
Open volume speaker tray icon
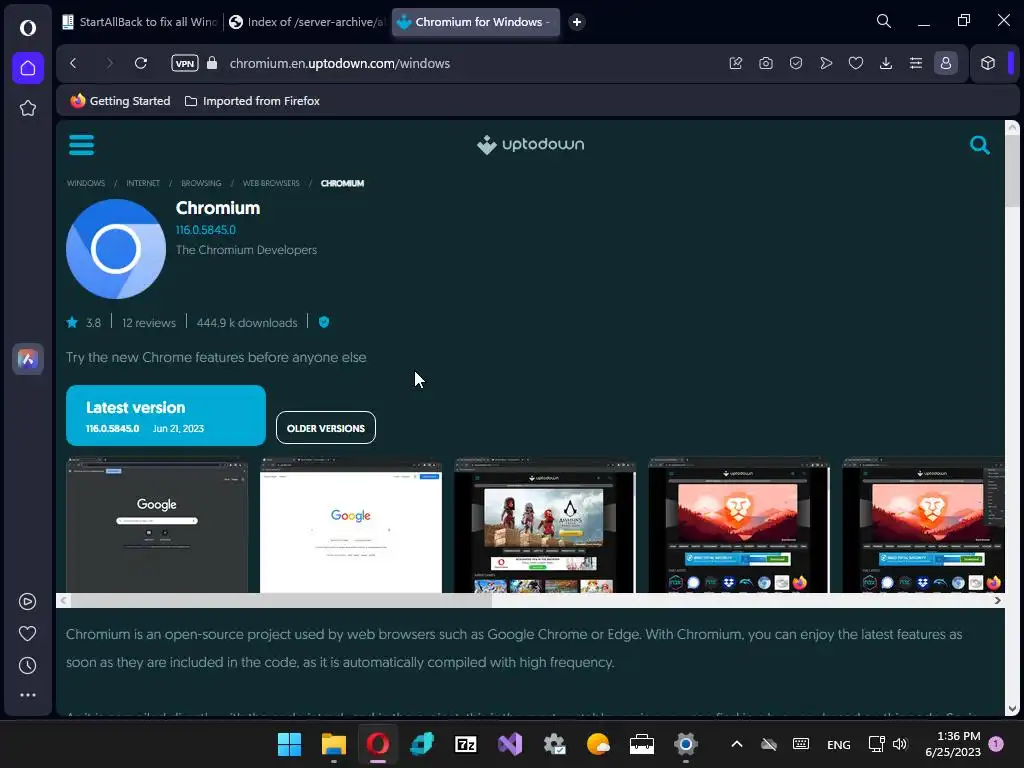pyautogui.click(x=900, y=744)
